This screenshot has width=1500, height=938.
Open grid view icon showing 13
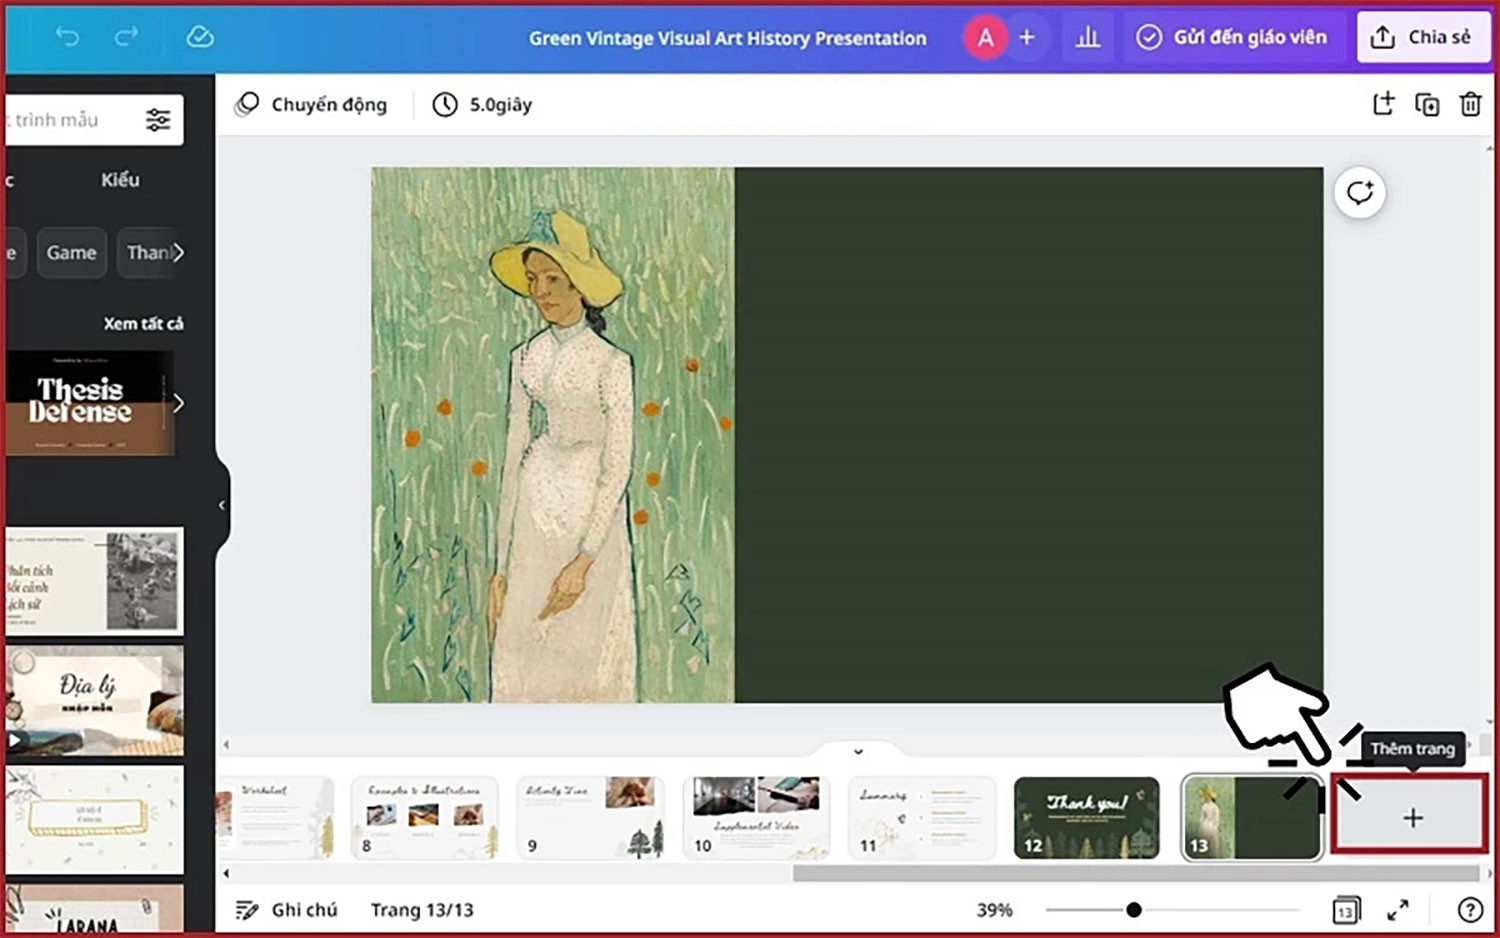(1346, 910)
